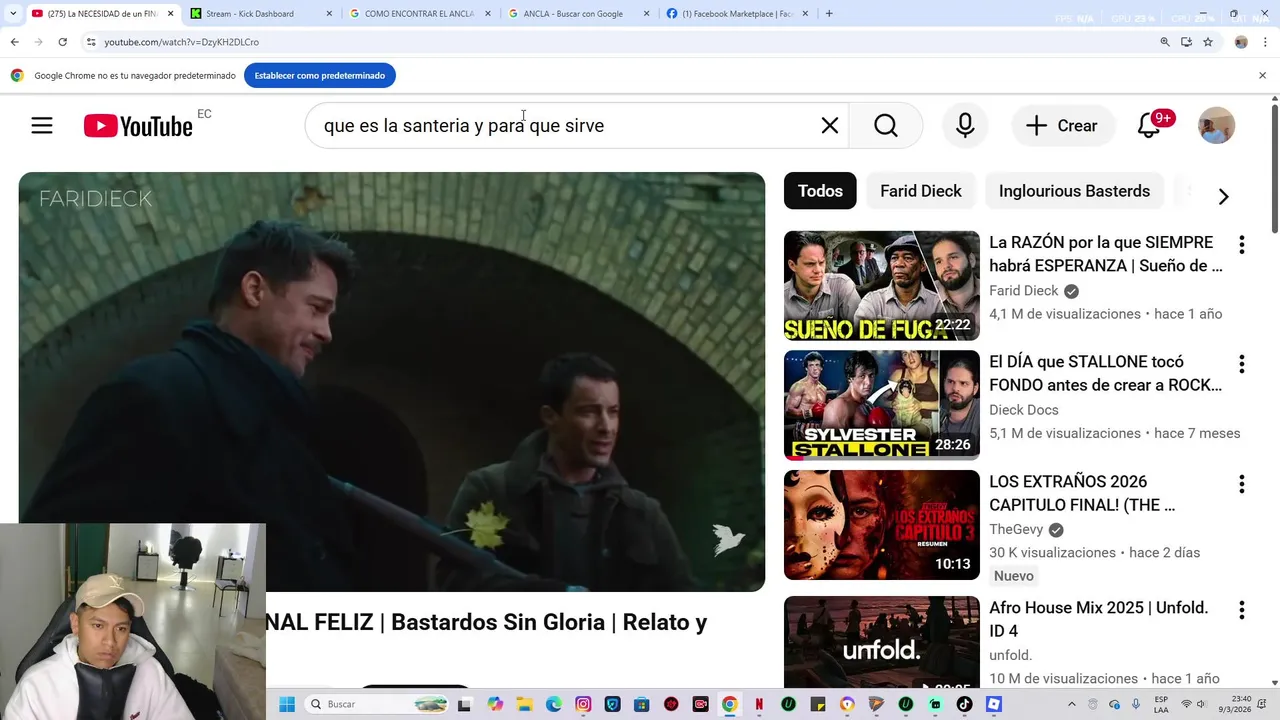Image resolution: width=1280 pixels, height=720 pixels.
Task: Go back in Chrome
Action: [x=14, y=42]
